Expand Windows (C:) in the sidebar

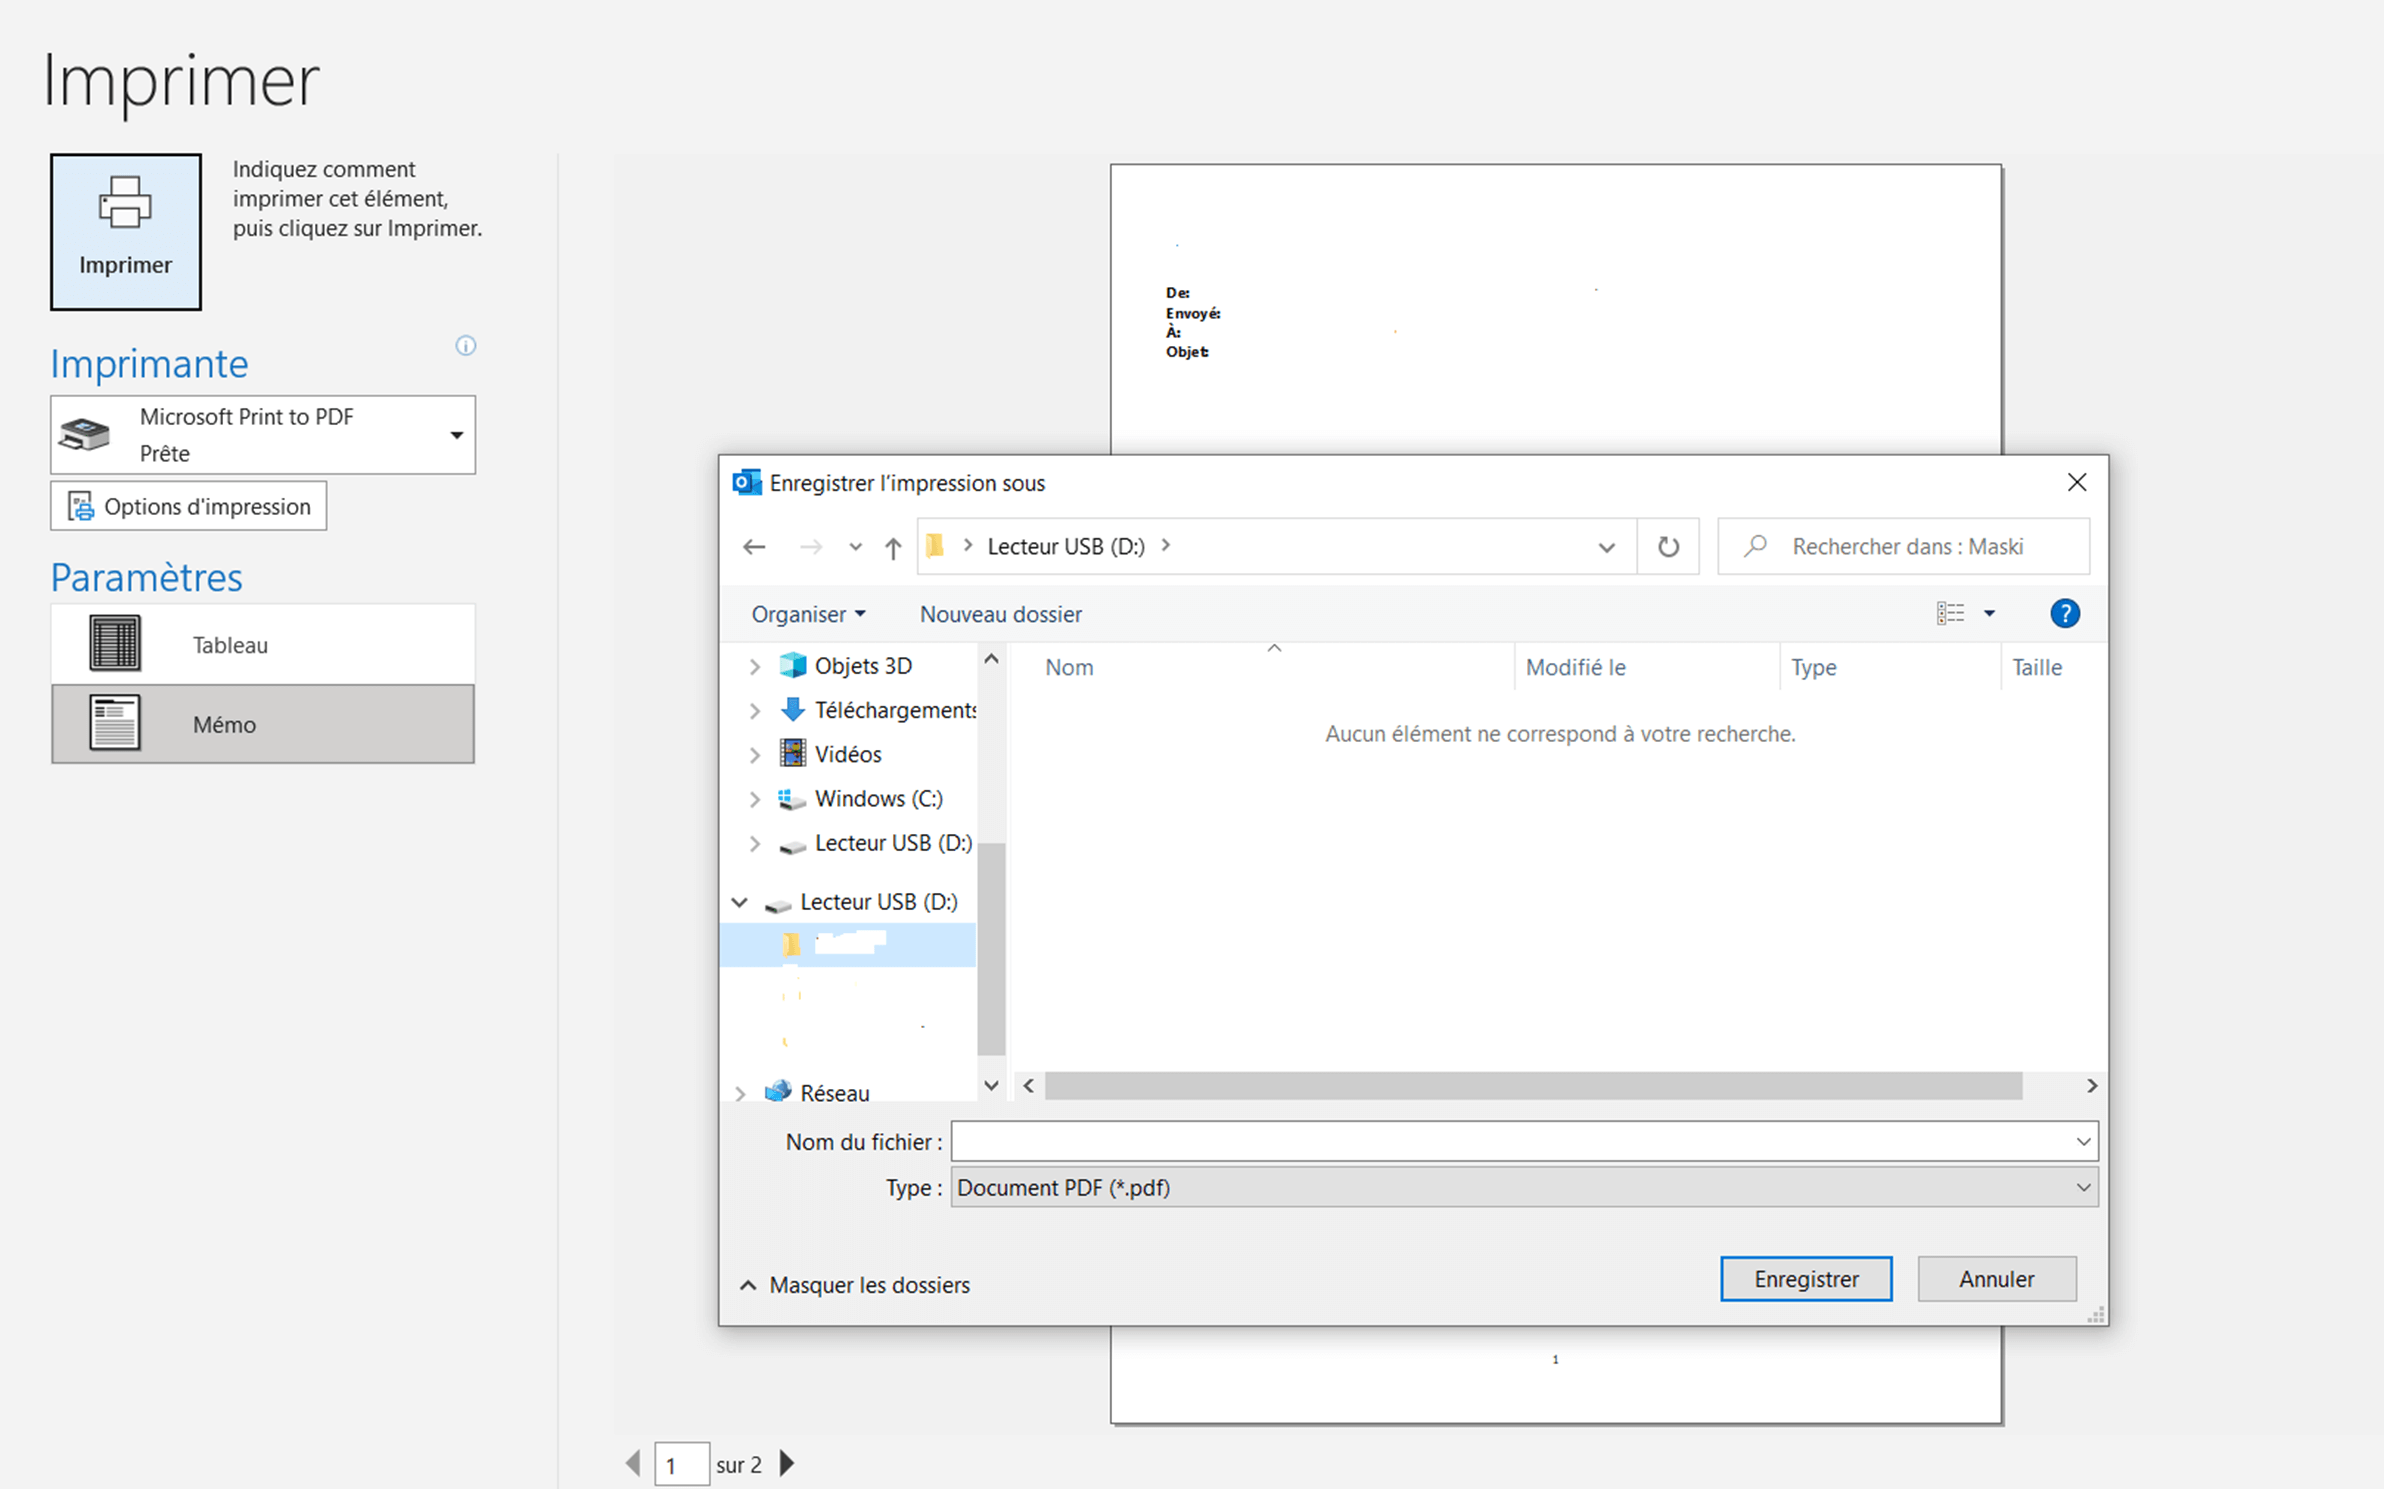click(754, 798)
